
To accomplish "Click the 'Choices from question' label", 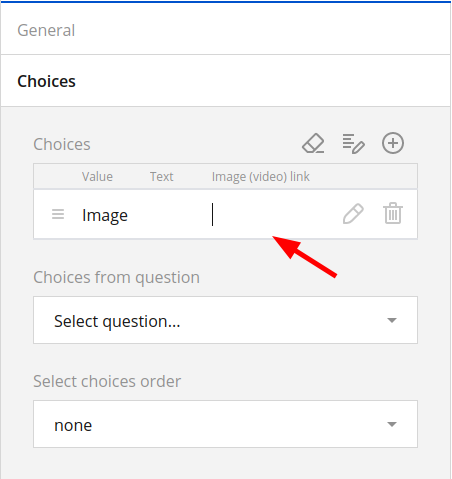I will pyautogui.click(x=117, y=278).
